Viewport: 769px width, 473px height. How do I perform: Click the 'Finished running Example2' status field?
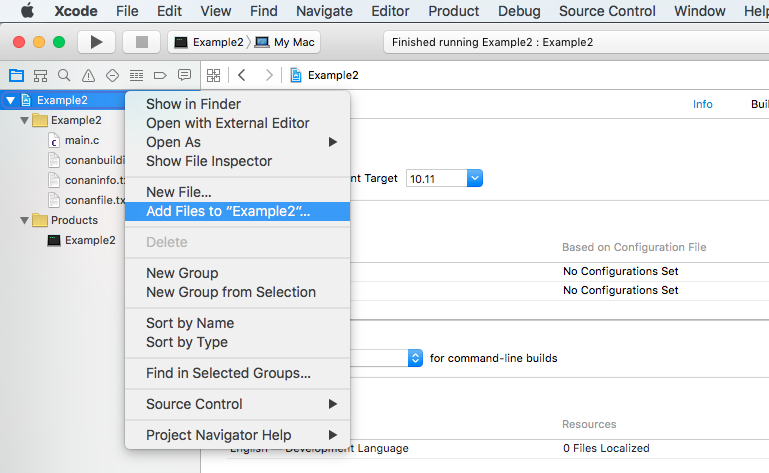(576, 42)
